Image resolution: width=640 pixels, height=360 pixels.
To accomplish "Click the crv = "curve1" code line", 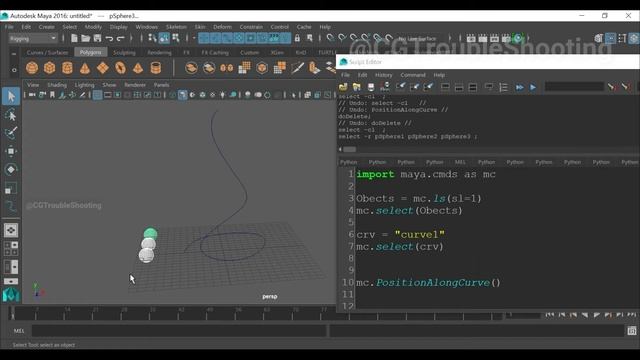I will (x=400, y=235).
